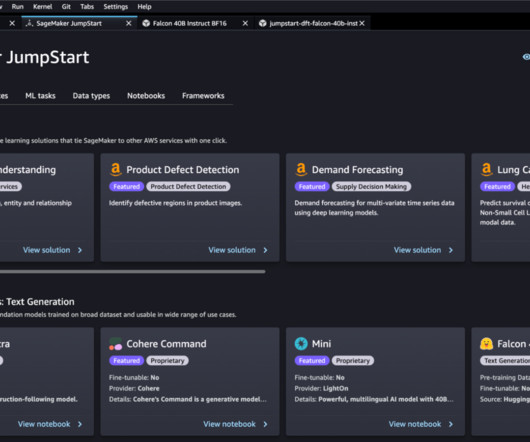
Task: Open the Run menu
Action: point(18,7)
